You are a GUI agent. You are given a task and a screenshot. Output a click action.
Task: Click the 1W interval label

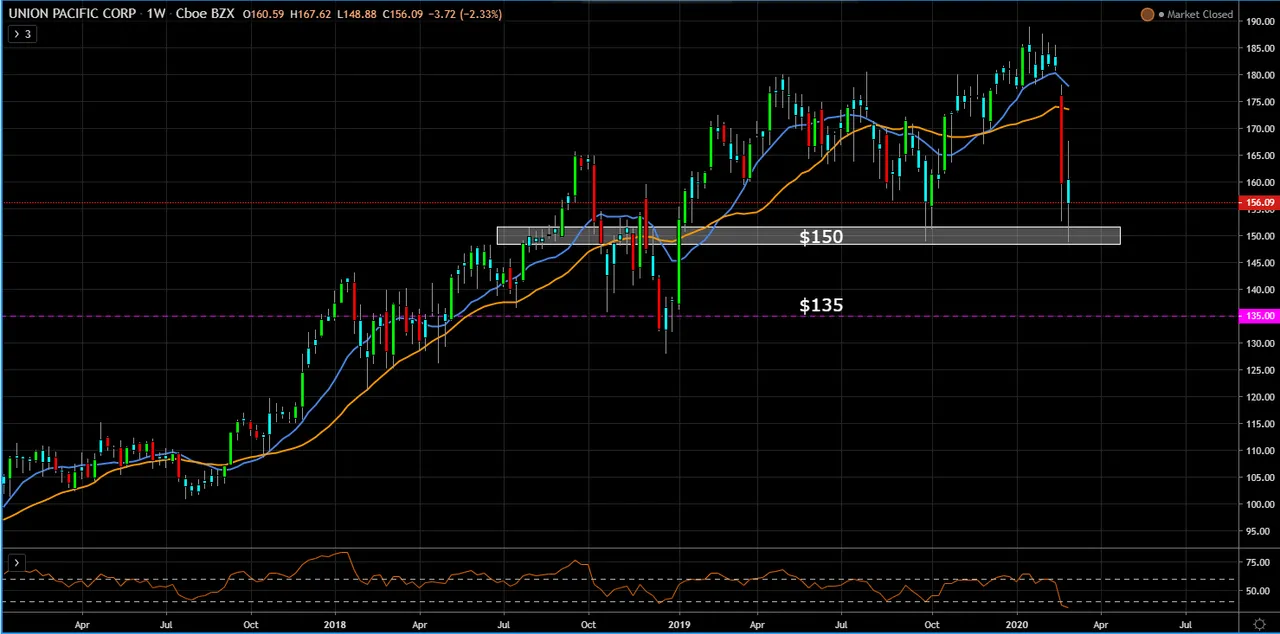(156, 14)
